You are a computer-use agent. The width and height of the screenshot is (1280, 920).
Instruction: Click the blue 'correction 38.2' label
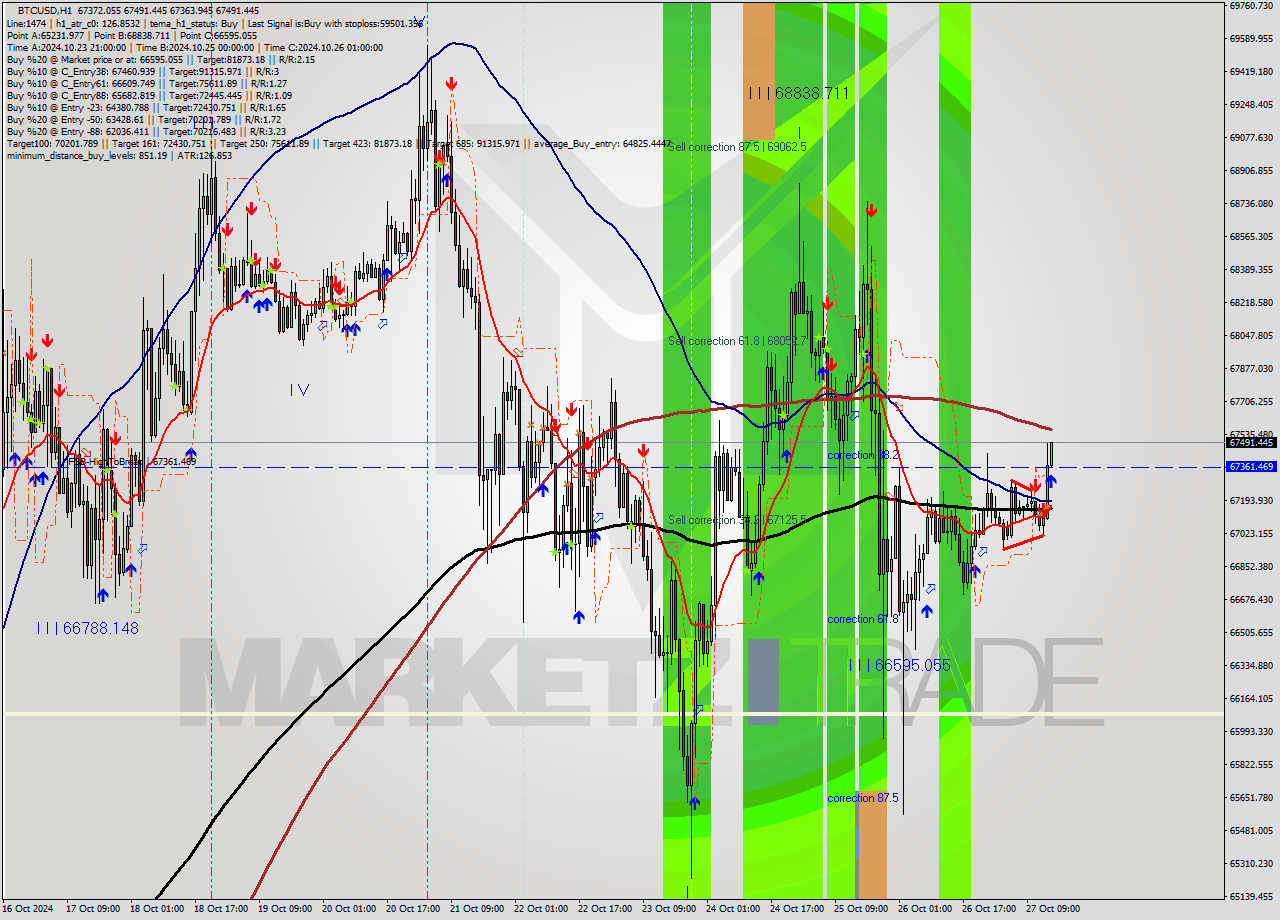point(863,455)
